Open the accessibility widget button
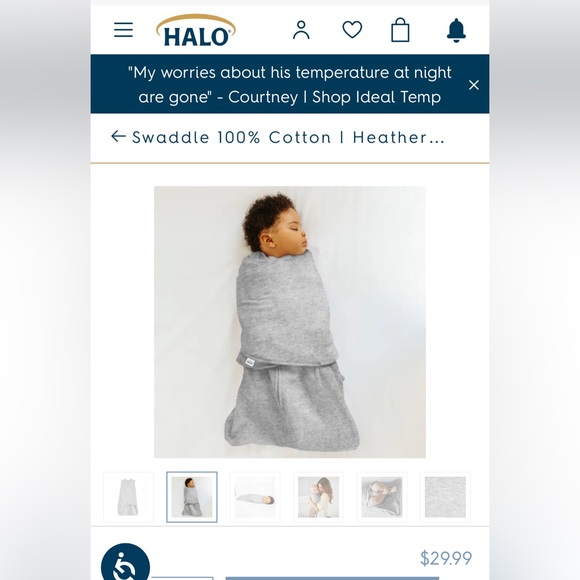580x580 pixels. point(125,562)
